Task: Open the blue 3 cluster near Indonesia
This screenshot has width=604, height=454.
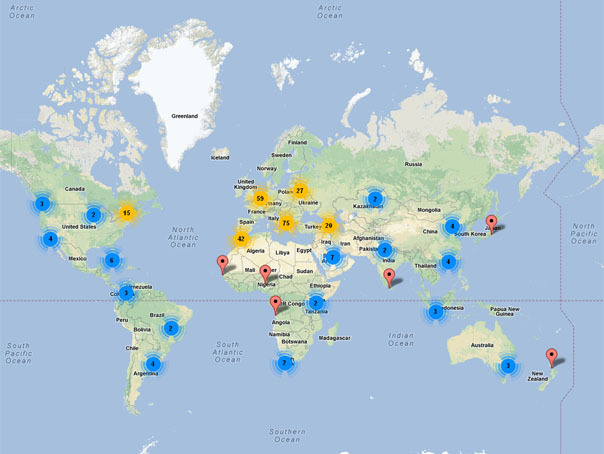Action: click(x=435, y=312)
